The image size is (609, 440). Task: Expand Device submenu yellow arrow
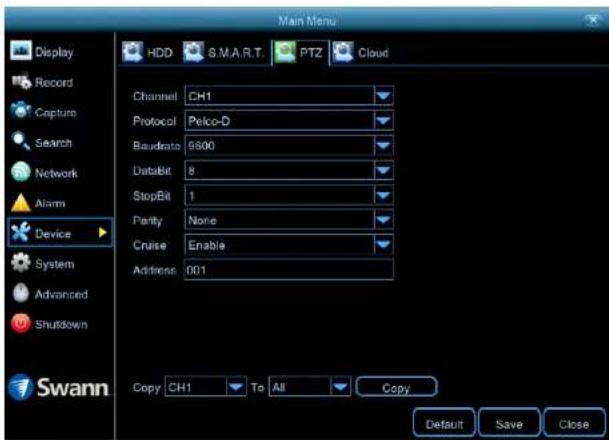pos(103,233)
